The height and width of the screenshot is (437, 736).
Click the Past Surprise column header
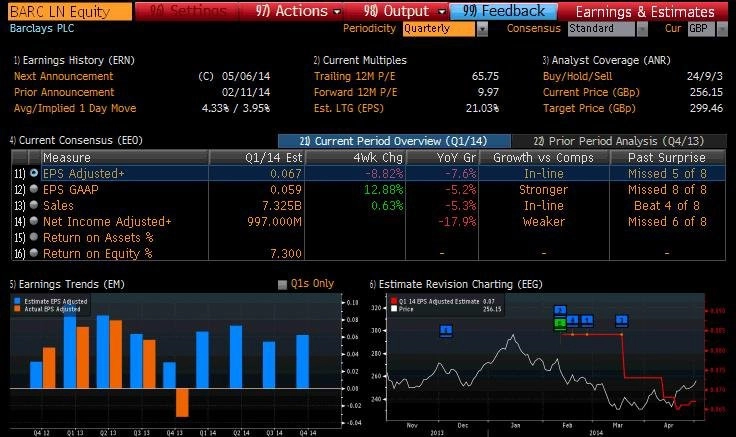(667, 157)
